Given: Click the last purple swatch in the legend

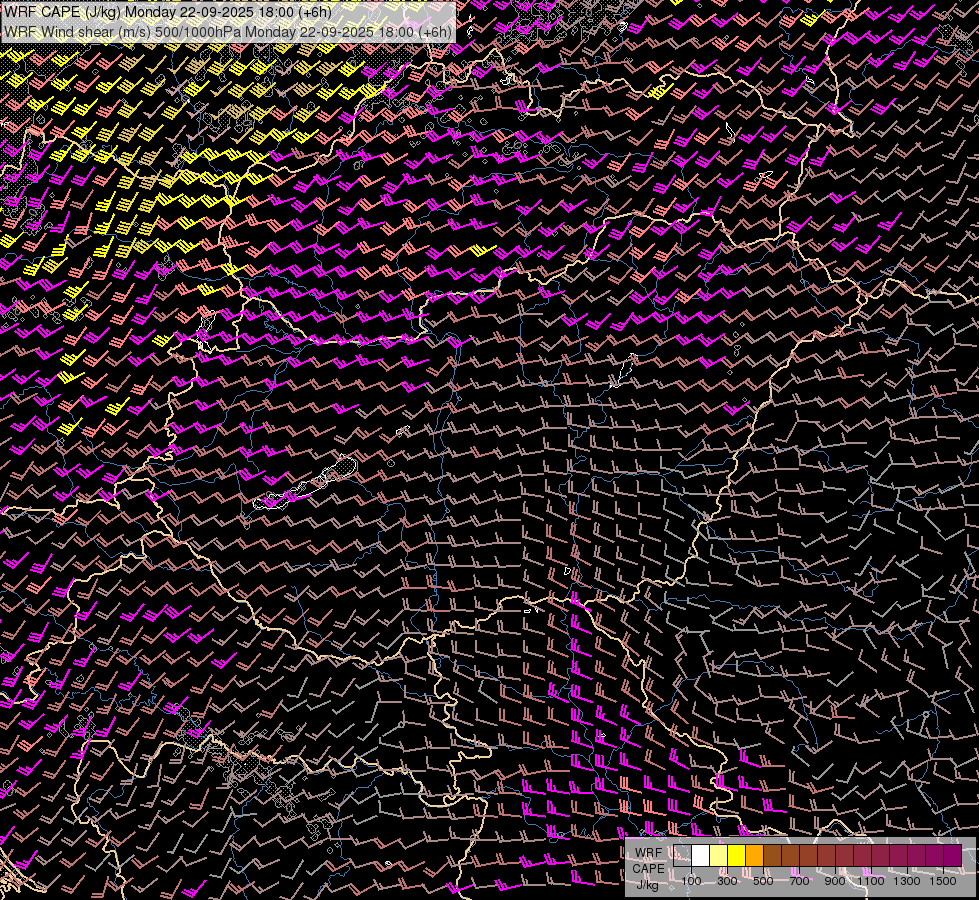Looking at the screenshot, I should pos(952,856).
